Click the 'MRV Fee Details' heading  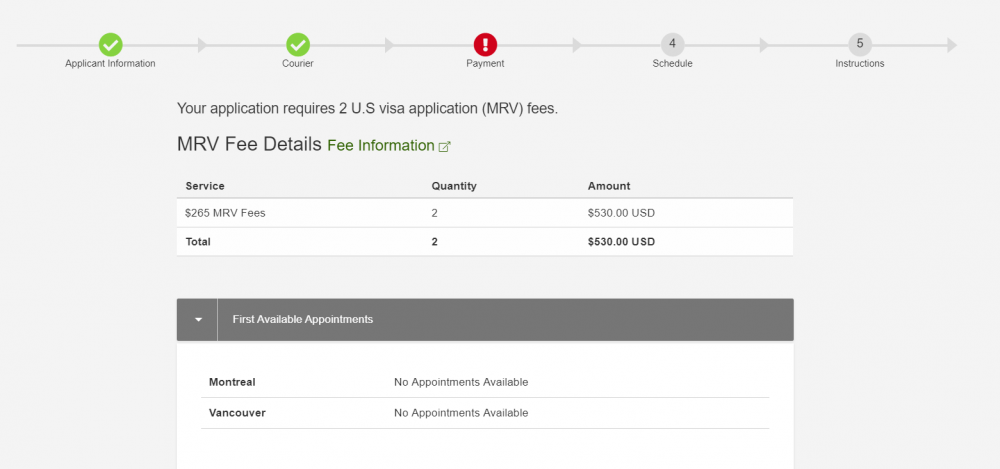pyautogui.click(x=249, y=144)
